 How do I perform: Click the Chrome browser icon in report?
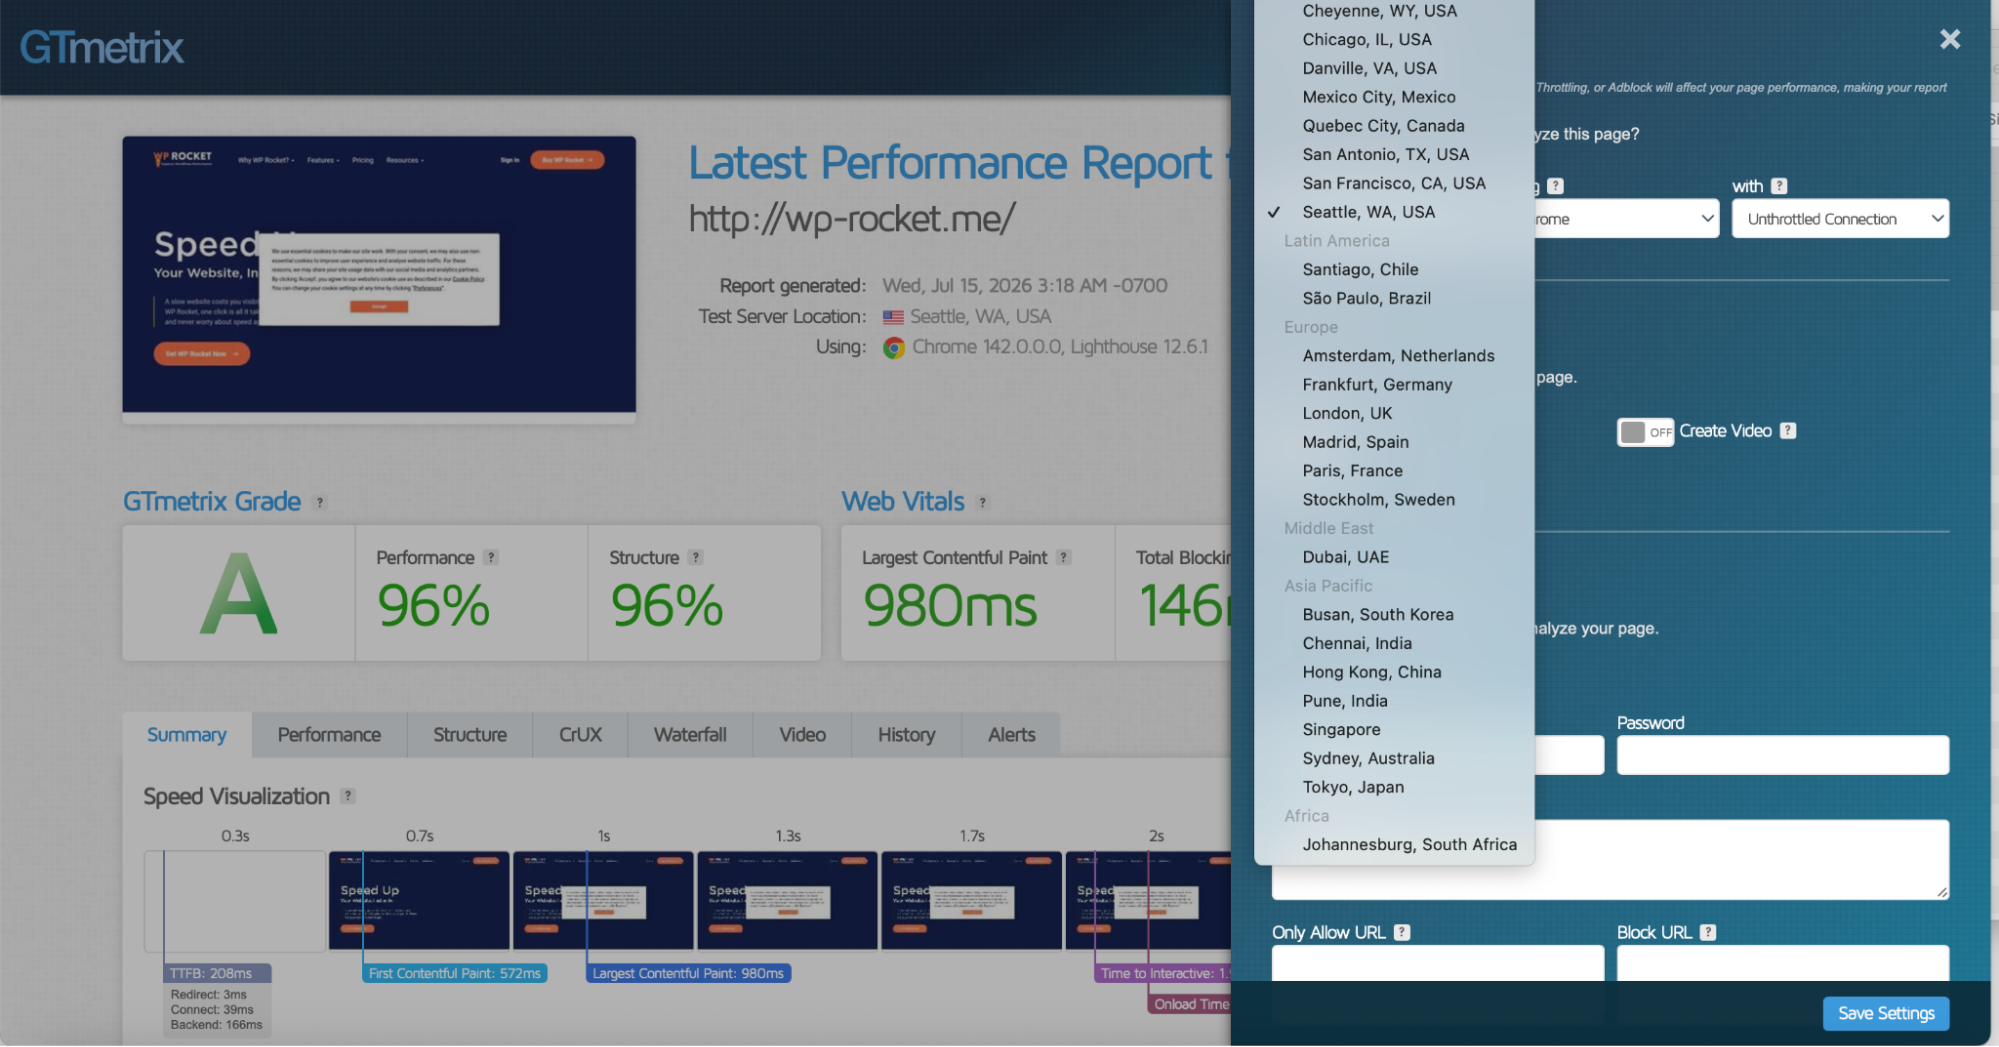894,347
